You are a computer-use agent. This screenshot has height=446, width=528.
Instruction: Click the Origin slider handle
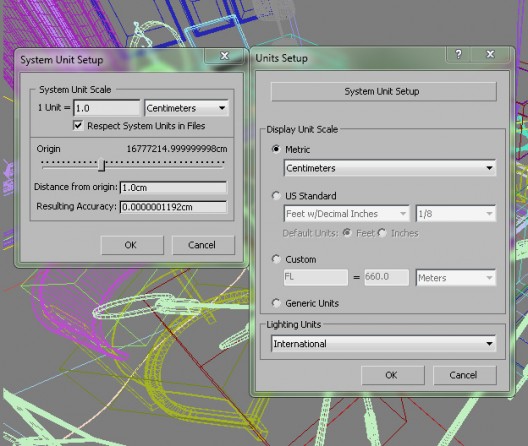102,165
